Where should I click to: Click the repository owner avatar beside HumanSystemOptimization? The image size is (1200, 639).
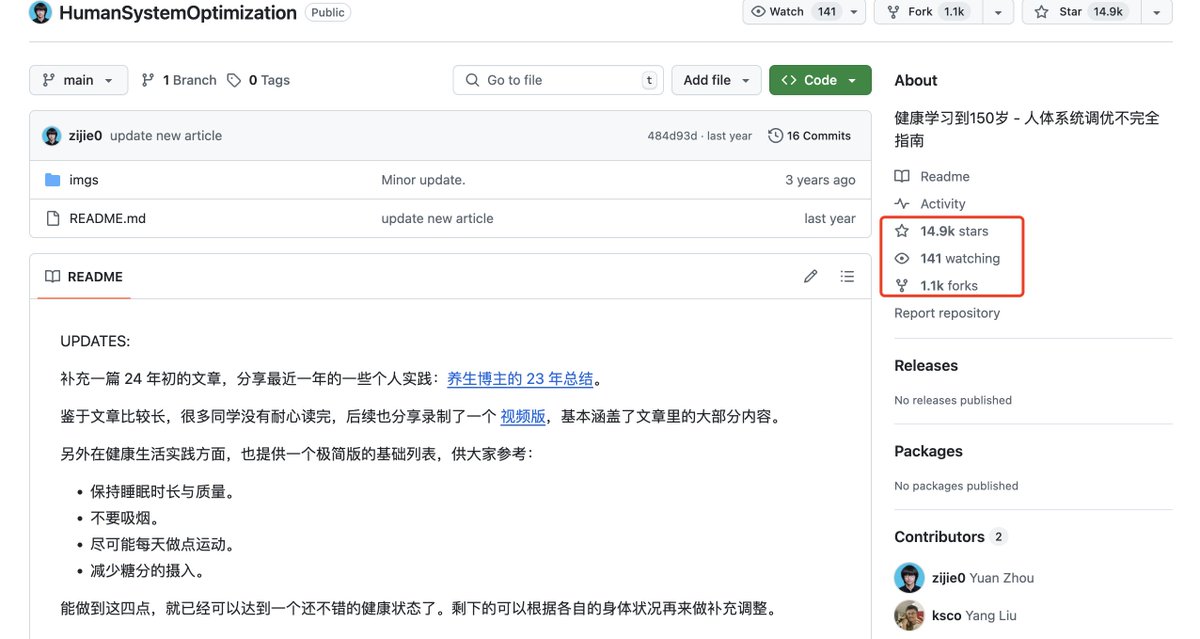pyautogui.click(x=40, y=13)
